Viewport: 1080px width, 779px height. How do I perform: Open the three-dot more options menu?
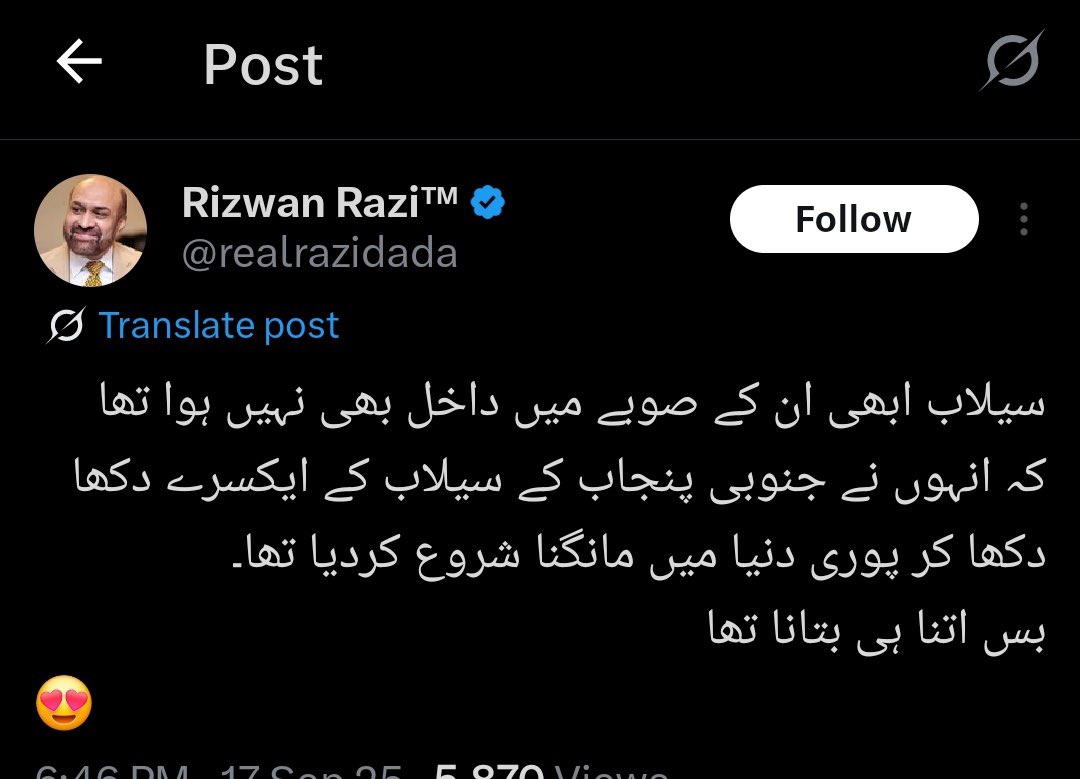pos(1024,219)
